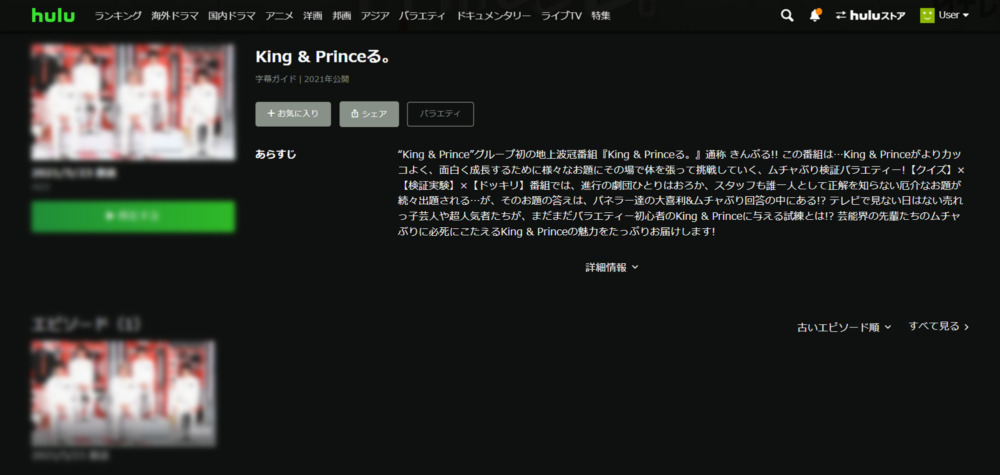
Task: Click the シェア share button
Action: (x=369, y=113)
